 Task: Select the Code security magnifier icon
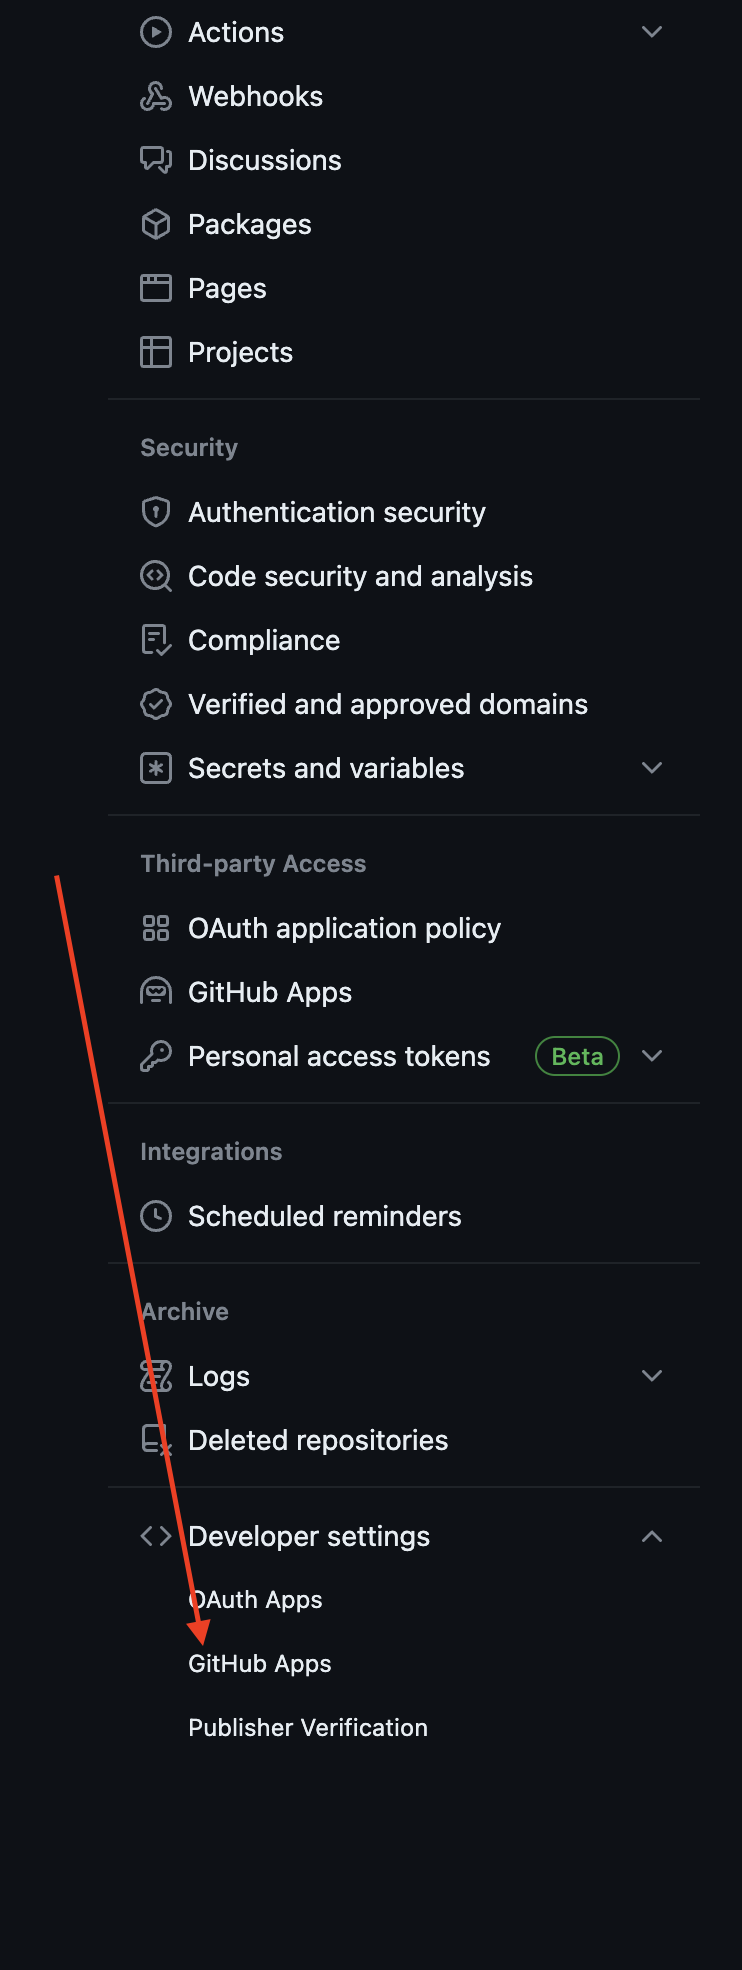tap(156, 576)
